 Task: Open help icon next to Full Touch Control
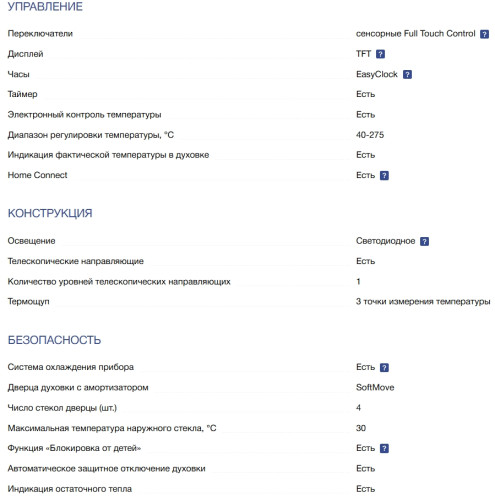484,34
